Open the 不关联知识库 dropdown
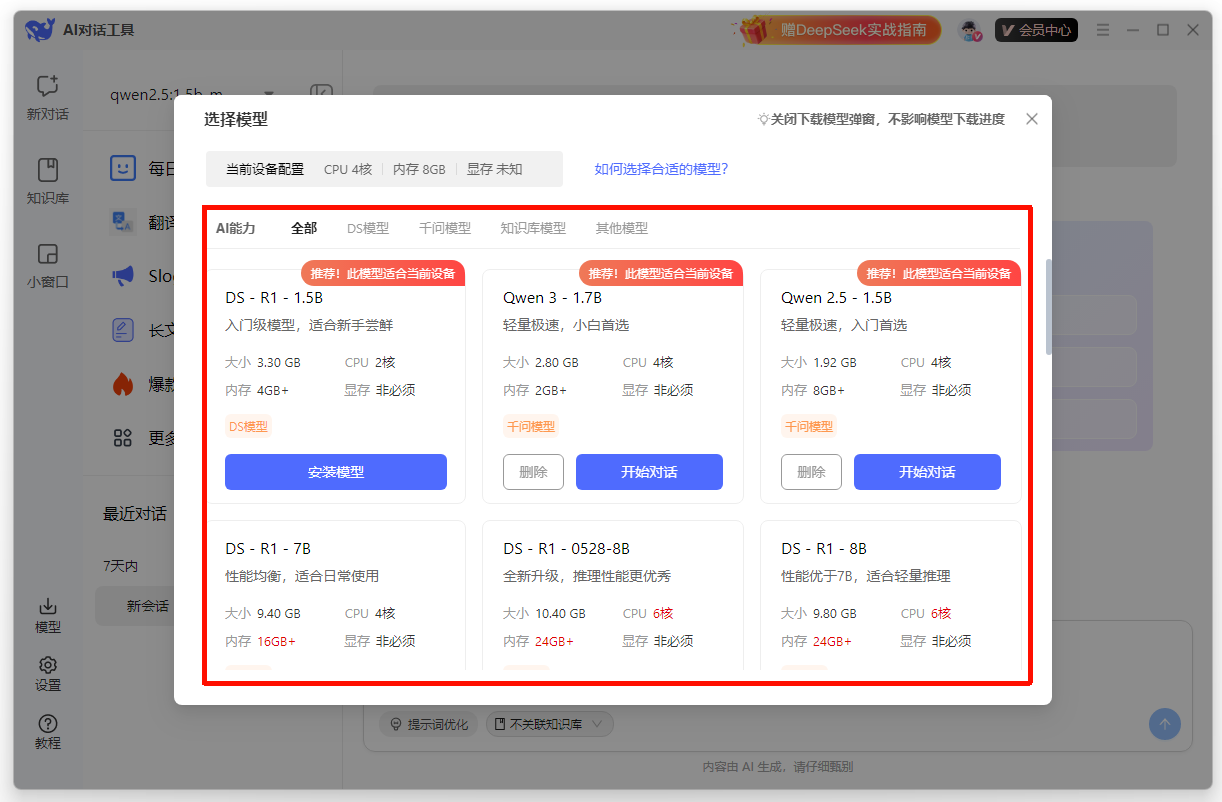Image resolution: width=1222 pixels, height=802 pixels. [549, 723]
